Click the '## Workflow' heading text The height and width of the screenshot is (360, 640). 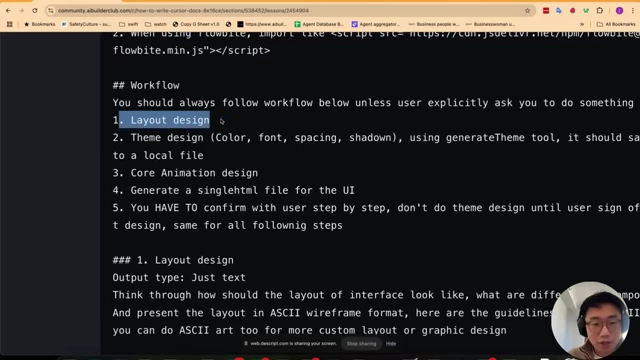coord(146,85)
